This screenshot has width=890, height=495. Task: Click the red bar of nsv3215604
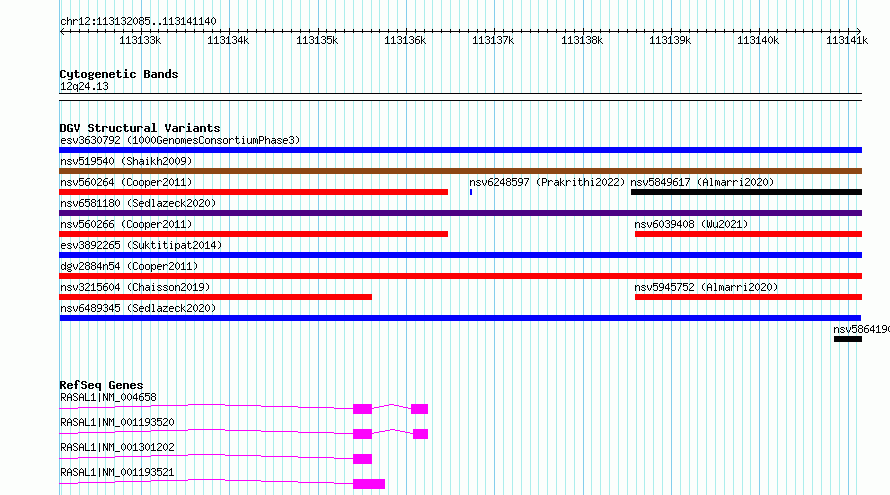tap(215, 297)
